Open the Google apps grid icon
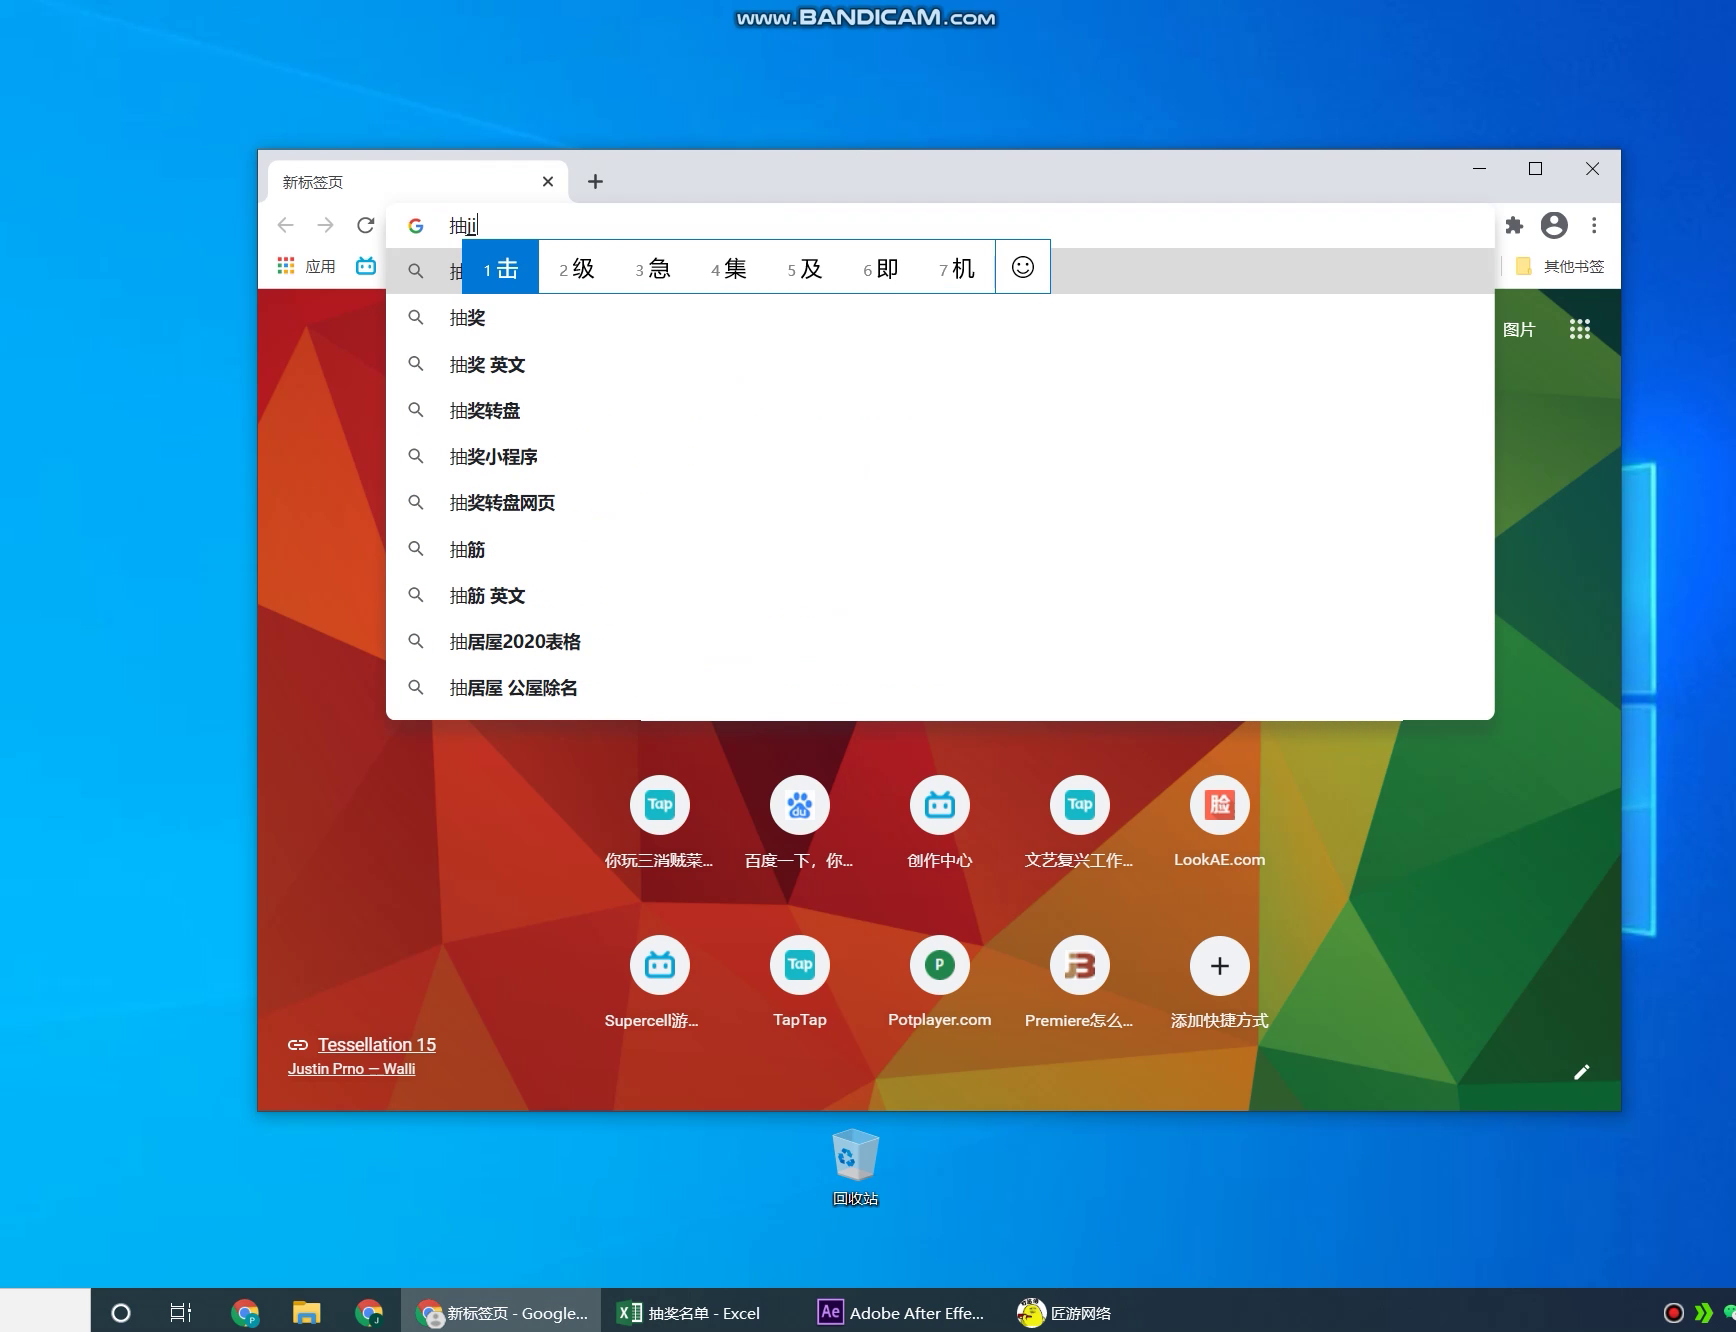Screen dimensions: 1736x1332 (x=1579, y=329)
